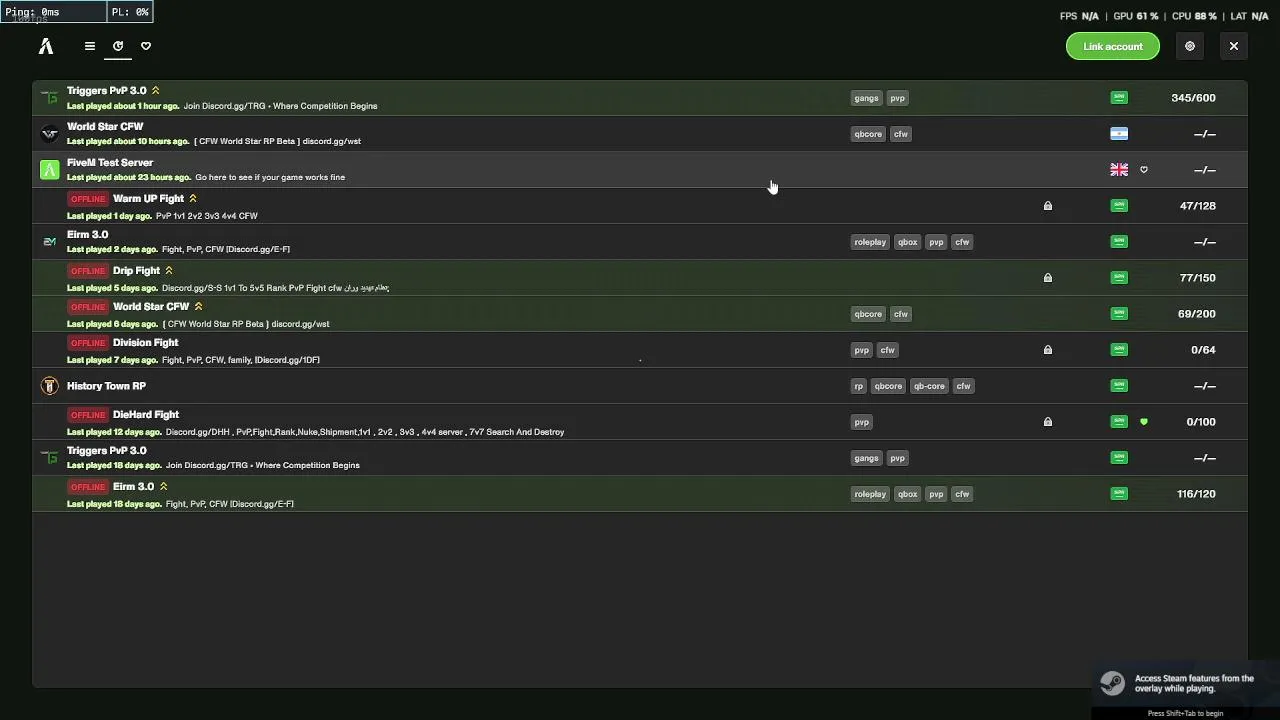The image size is (1280, 720).
Task: Click gangs tag on Triggers PvP 18-days row
Action: coord(866,458)
